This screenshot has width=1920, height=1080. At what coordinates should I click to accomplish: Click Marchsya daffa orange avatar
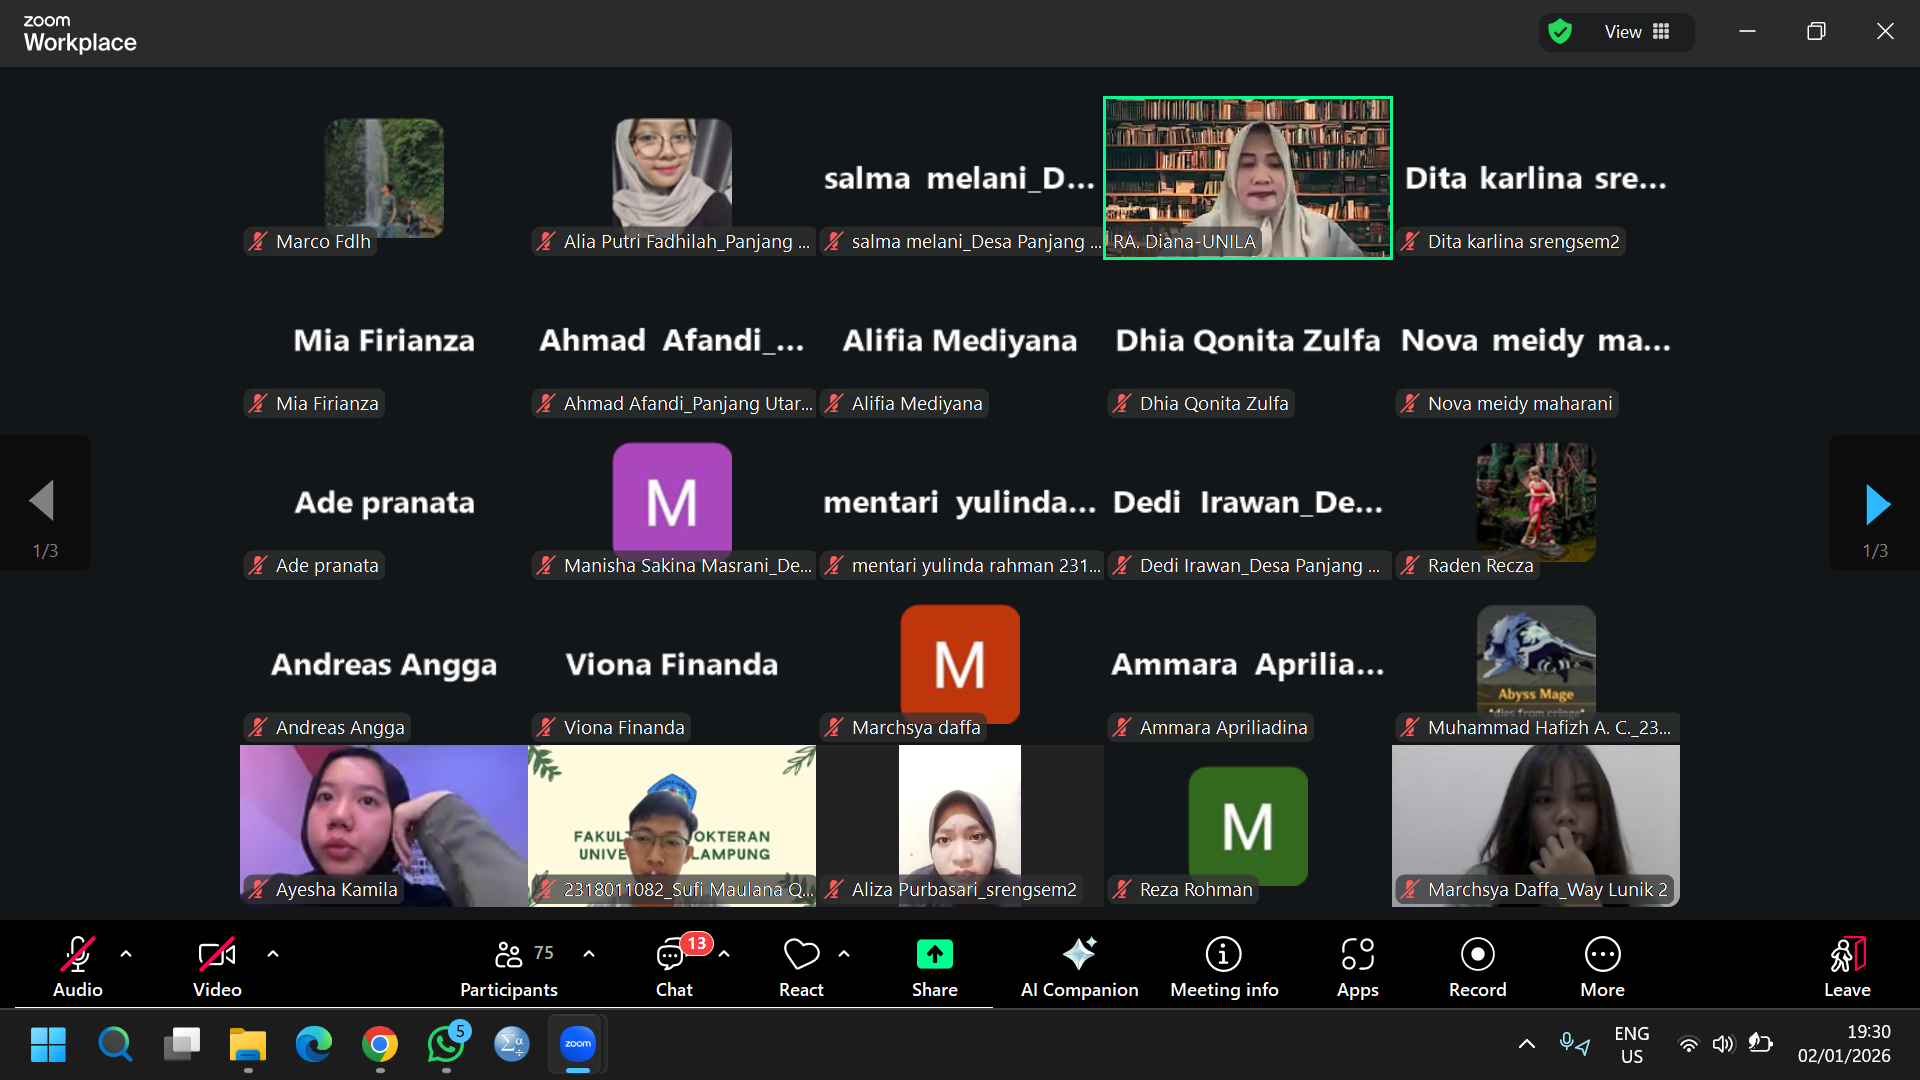point(960,662)
